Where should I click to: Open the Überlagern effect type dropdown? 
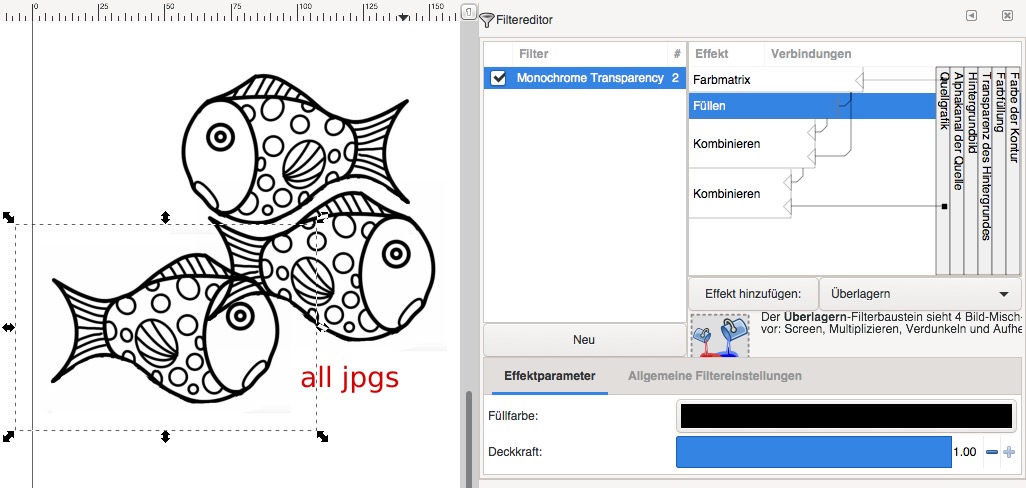(x=920, y=294)
